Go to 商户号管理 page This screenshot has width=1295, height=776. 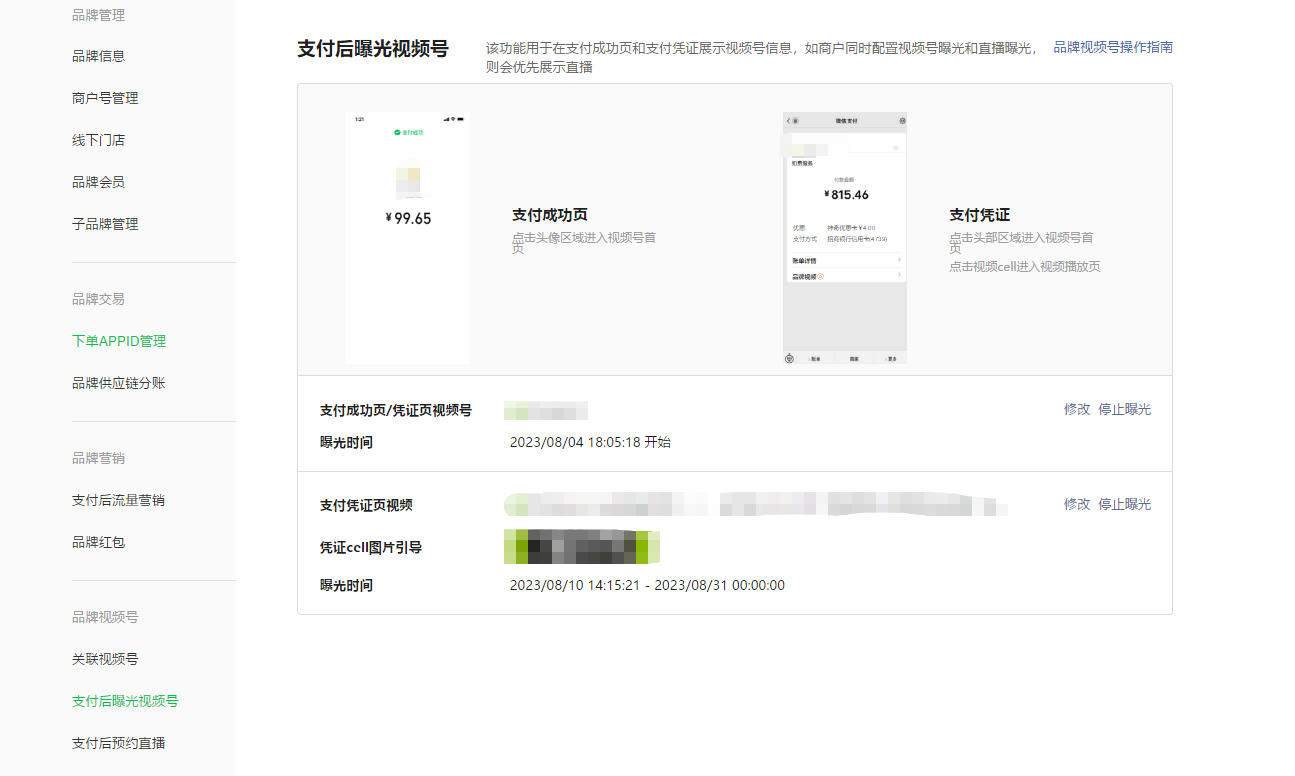pyautogui.click(x=105, y=98)
